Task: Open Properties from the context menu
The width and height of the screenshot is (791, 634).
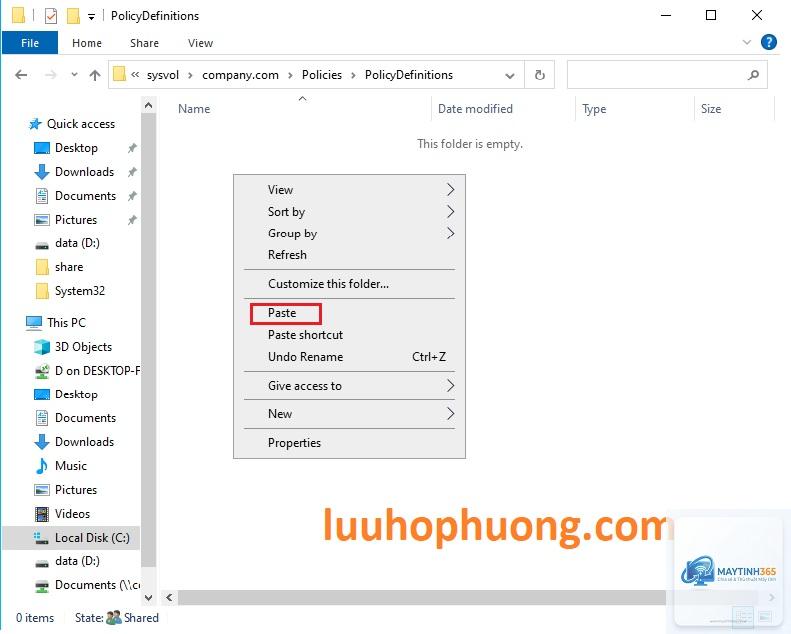Action: coord(349,443)
